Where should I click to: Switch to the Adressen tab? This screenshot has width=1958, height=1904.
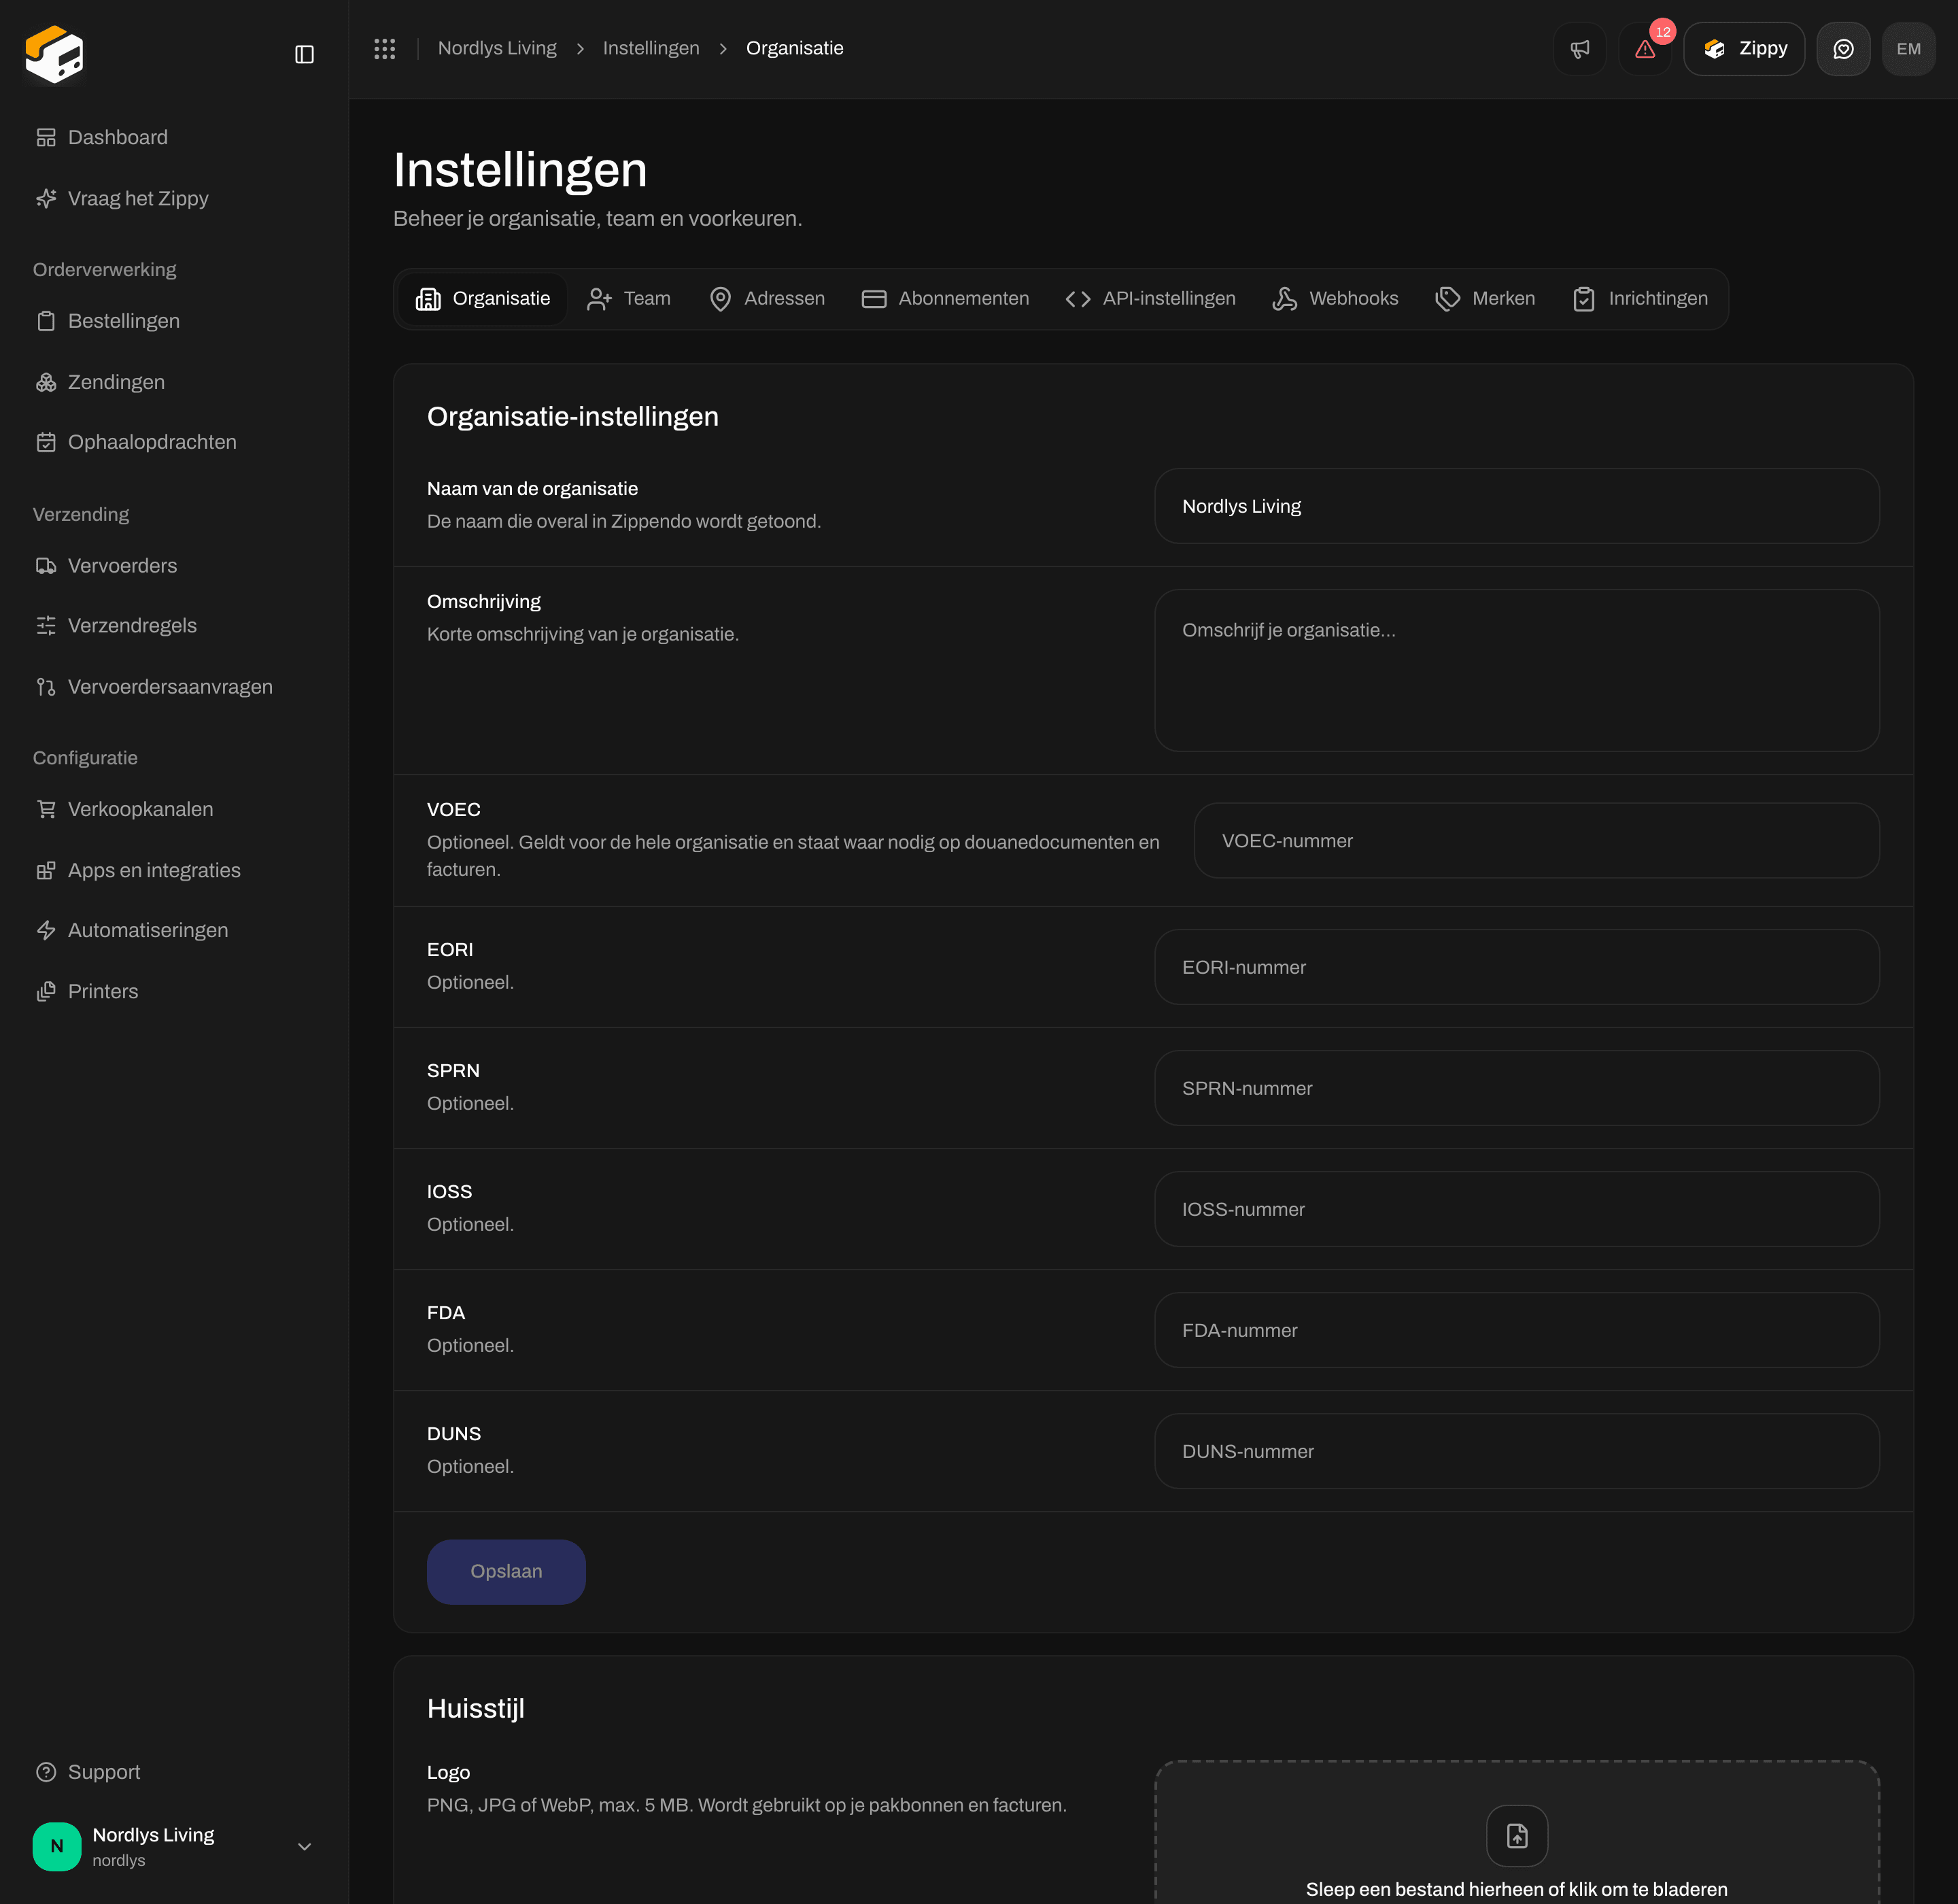(x=767, y=299)
